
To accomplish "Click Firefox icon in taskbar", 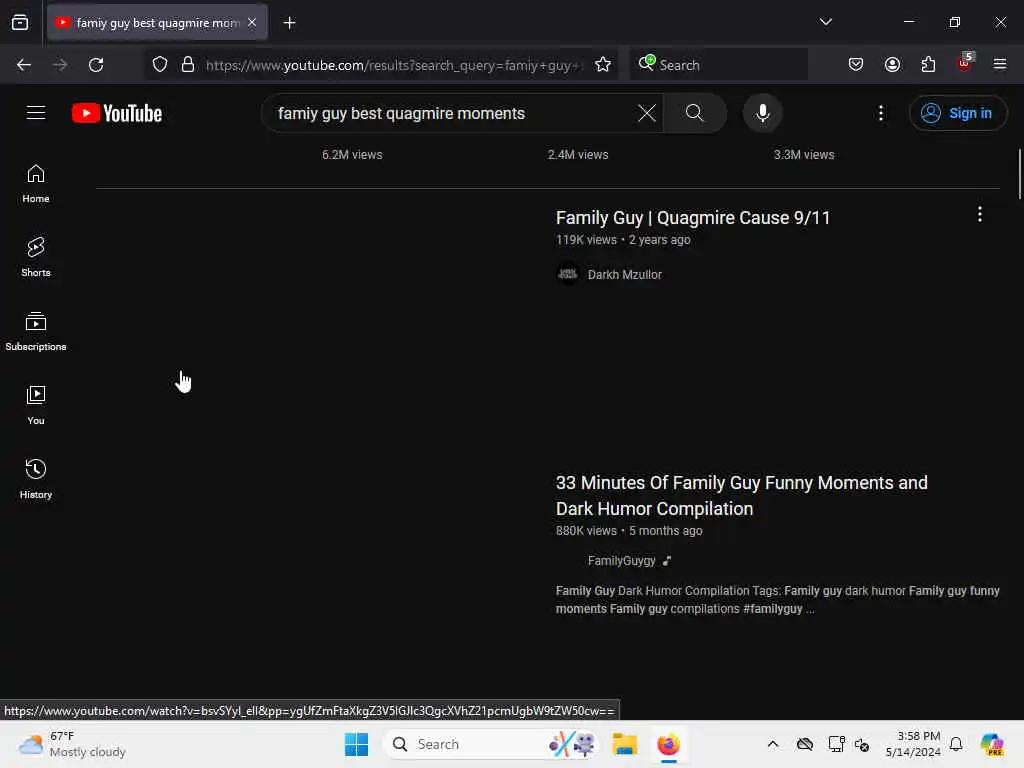I will coord(668,744).
